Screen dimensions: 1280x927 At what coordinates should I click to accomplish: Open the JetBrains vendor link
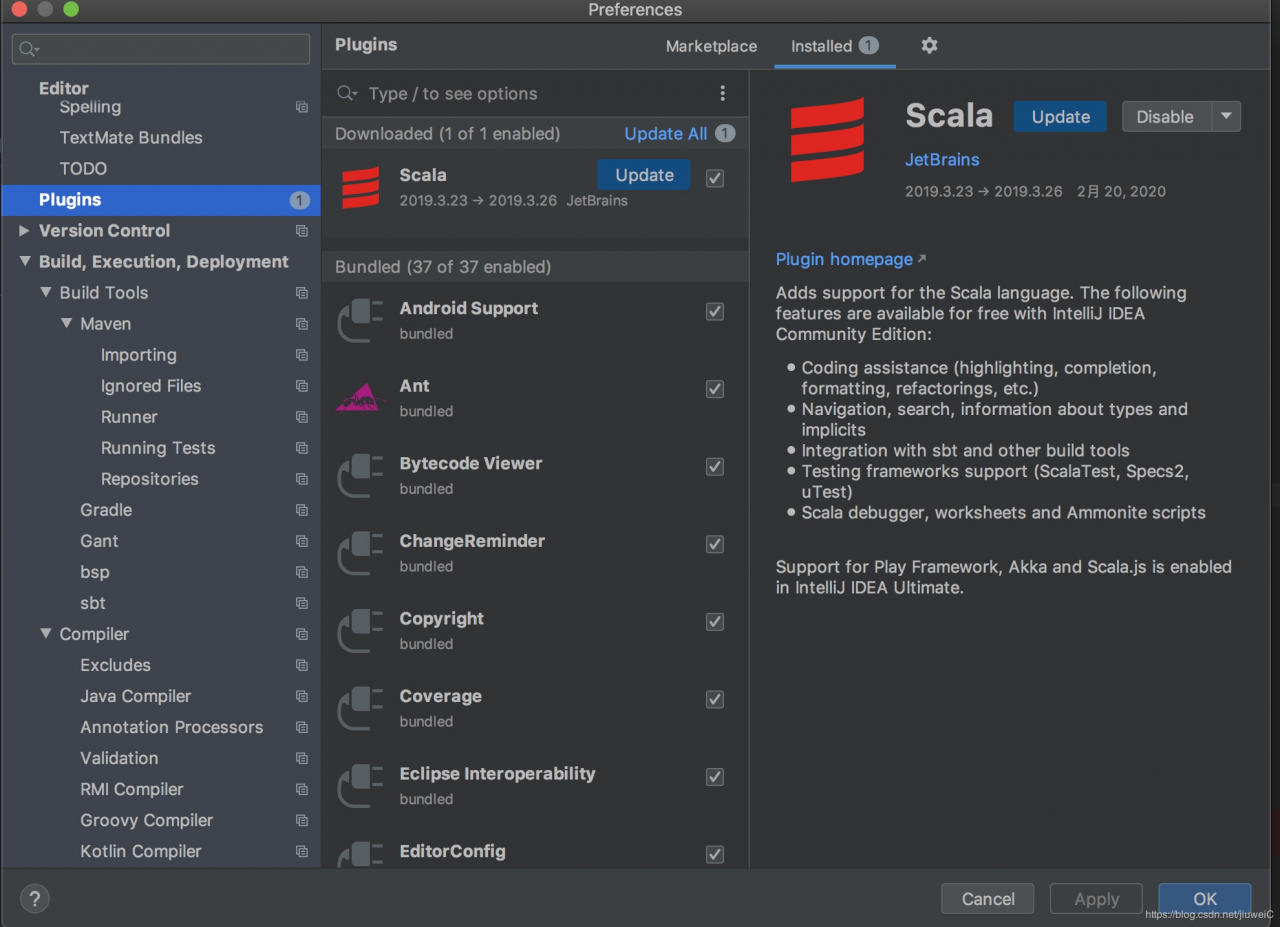[x=942, y=159]
